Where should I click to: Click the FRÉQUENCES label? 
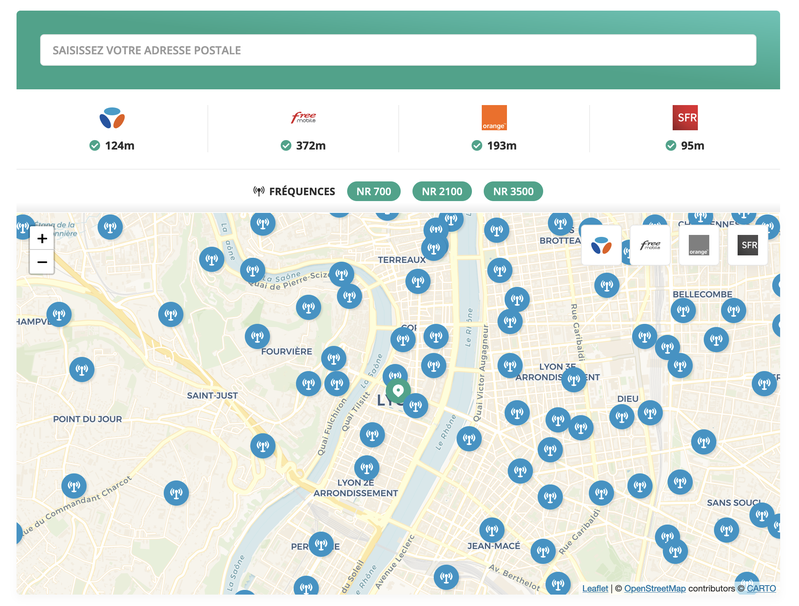pyautogui.click(x=302, y=192)
